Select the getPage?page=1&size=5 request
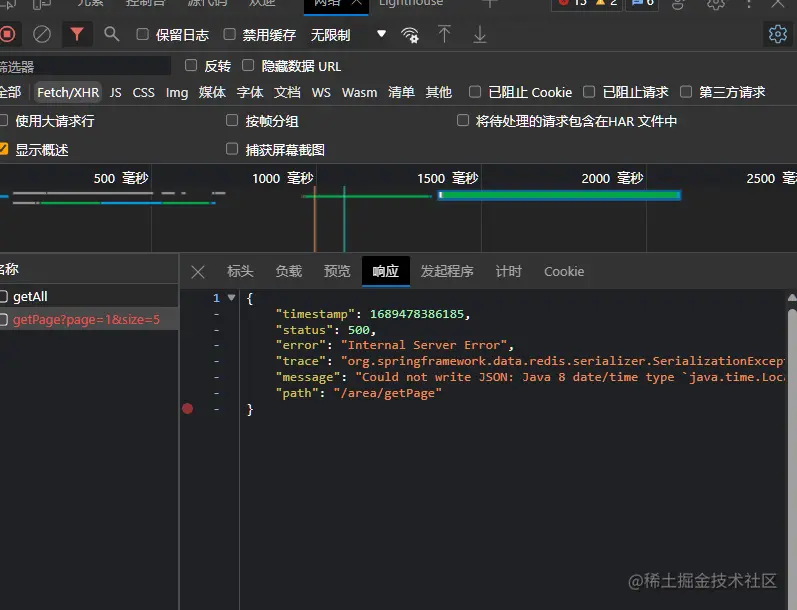This screenshot has width=797, height=610. click(x=89, y=319)
